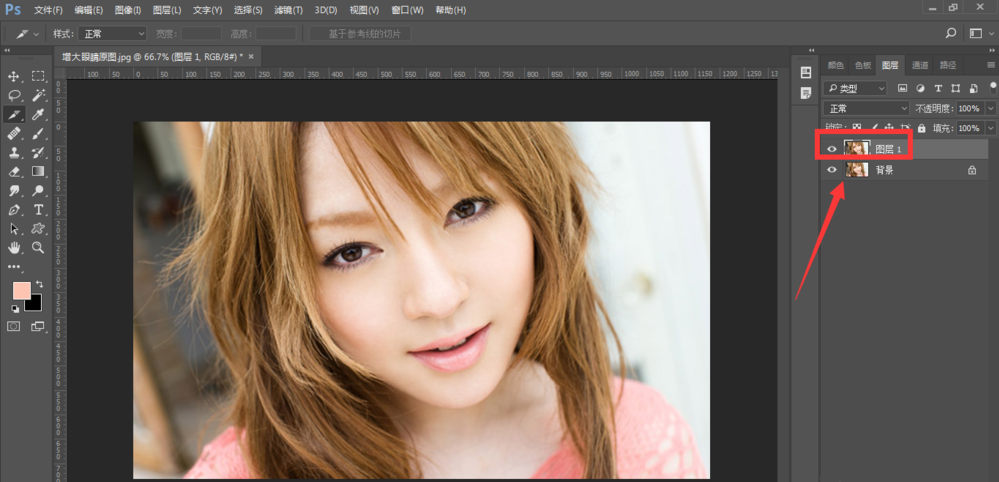Close the 增大眼睛原图.jpg document tab
This screenshot has height=482, width=999.
pyautogui.click(x=250, y=56)
